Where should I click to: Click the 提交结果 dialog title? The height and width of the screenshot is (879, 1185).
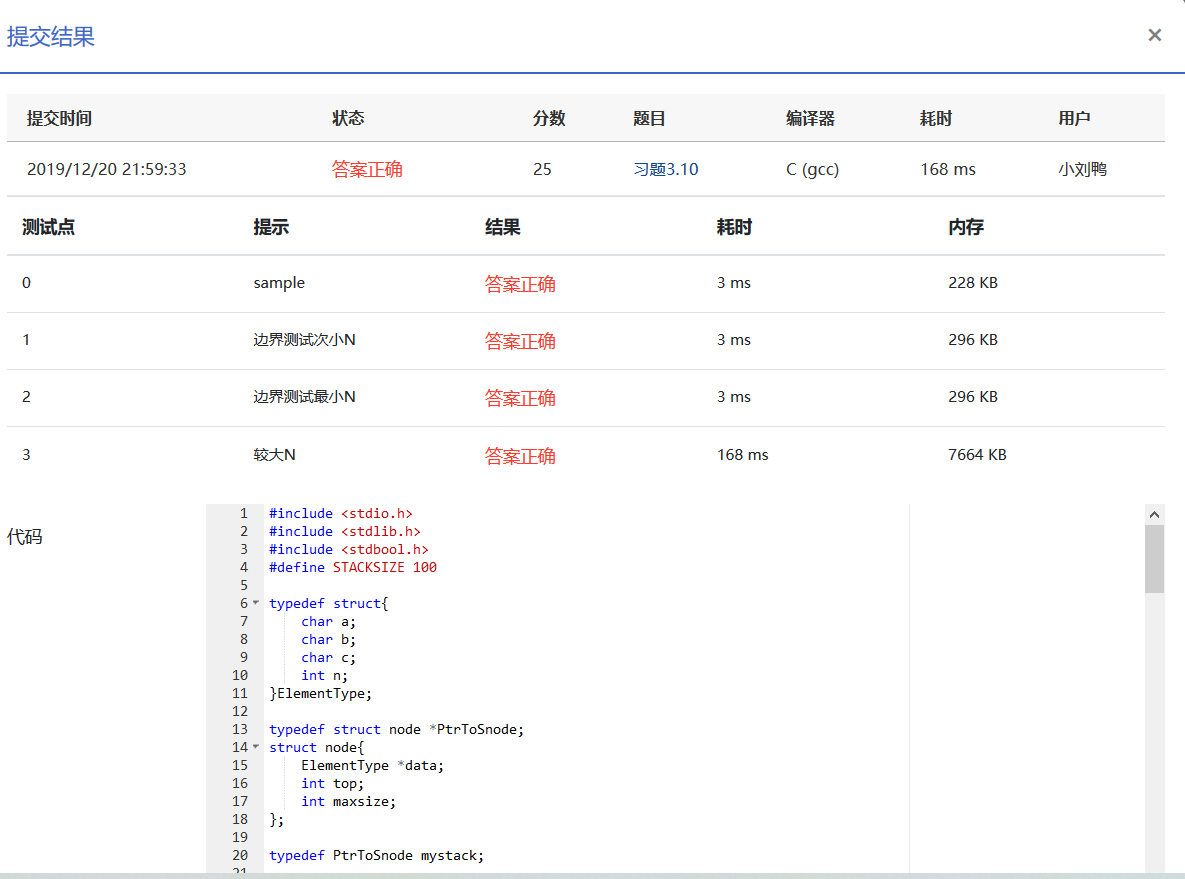(x=51, y=36)
